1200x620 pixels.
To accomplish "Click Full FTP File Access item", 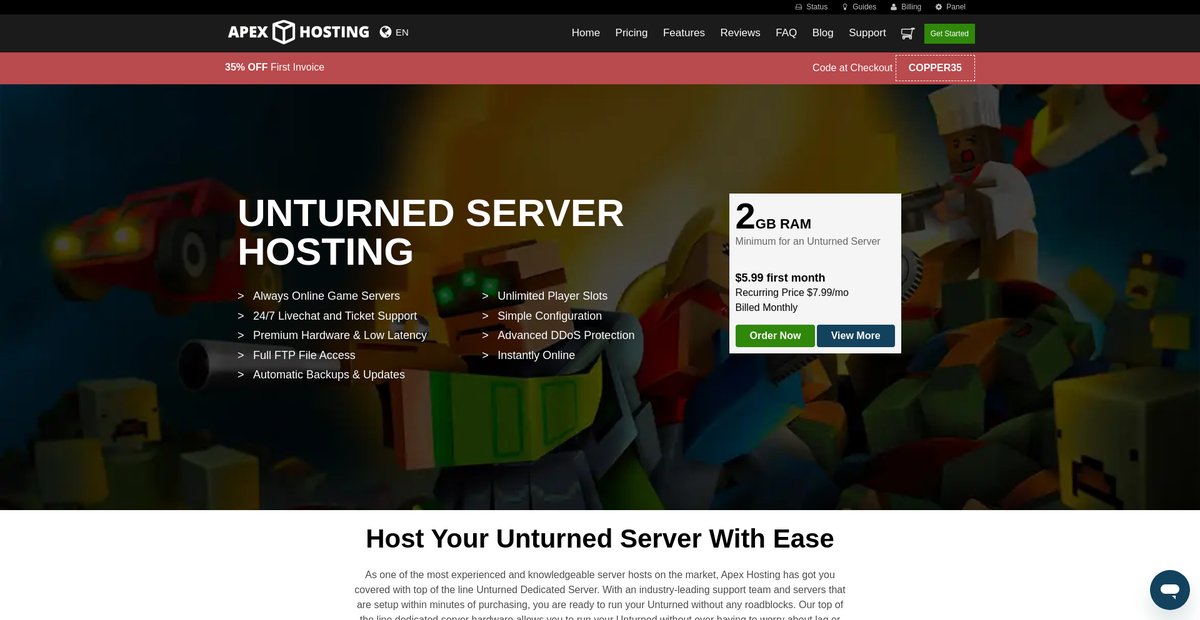I will tap(304, 355).
